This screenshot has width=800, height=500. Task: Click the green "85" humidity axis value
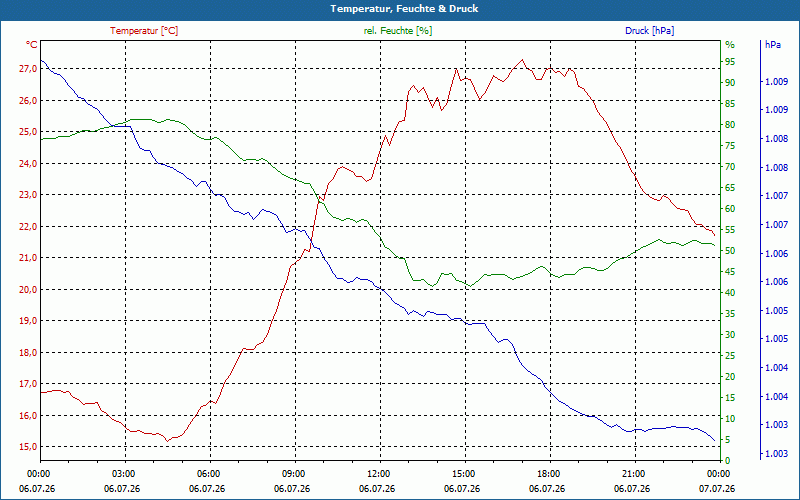(x=730, y=104)
